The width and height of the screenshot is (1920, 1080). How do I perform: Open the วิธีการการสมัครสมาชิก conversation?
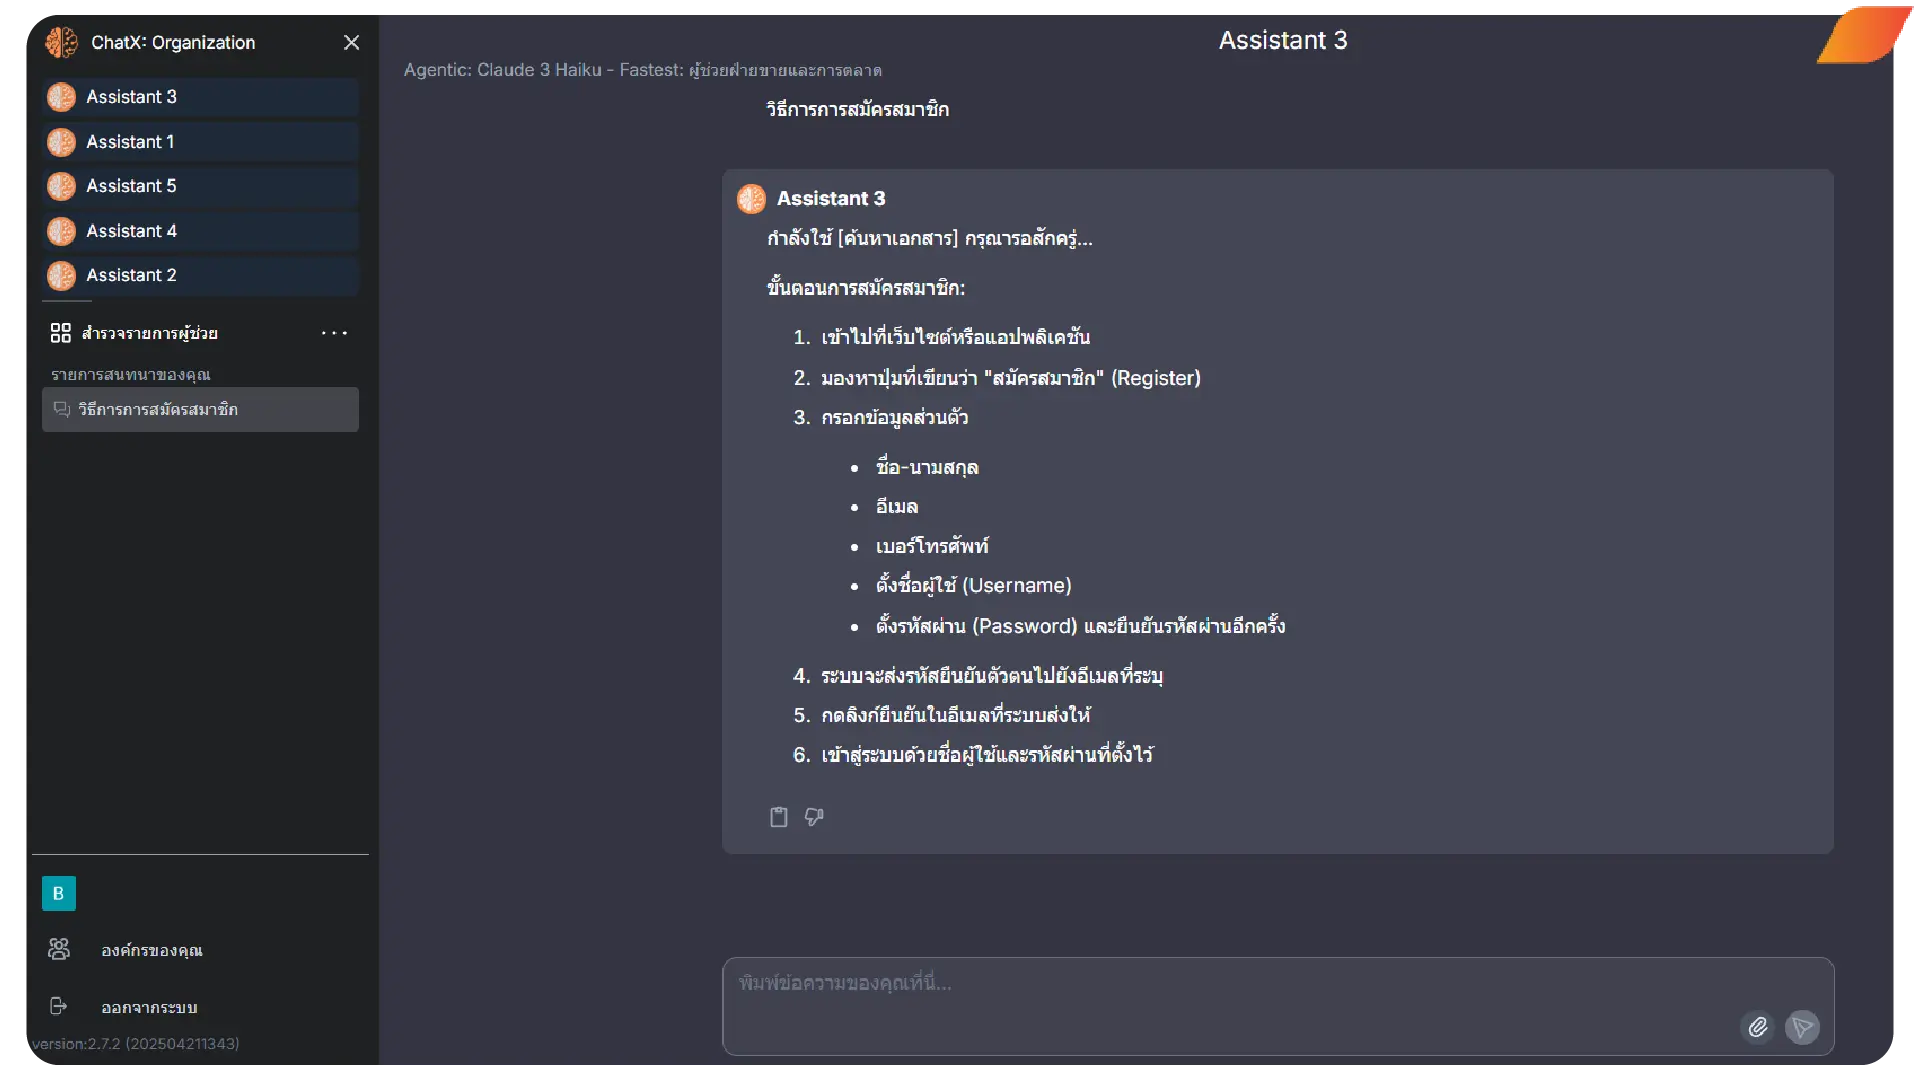[200, 409]
